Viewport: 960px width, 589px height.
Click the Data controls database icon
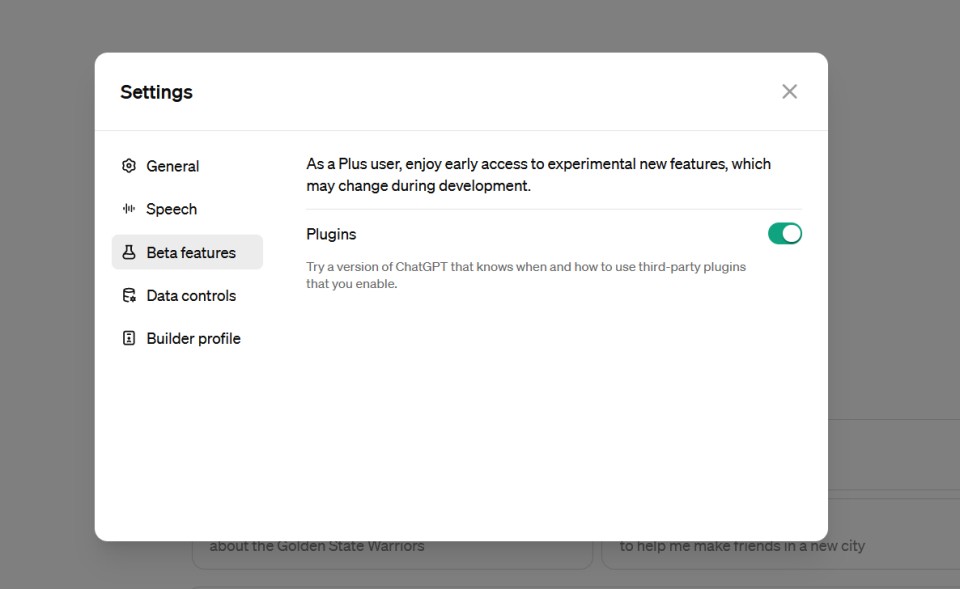(128, 295)
